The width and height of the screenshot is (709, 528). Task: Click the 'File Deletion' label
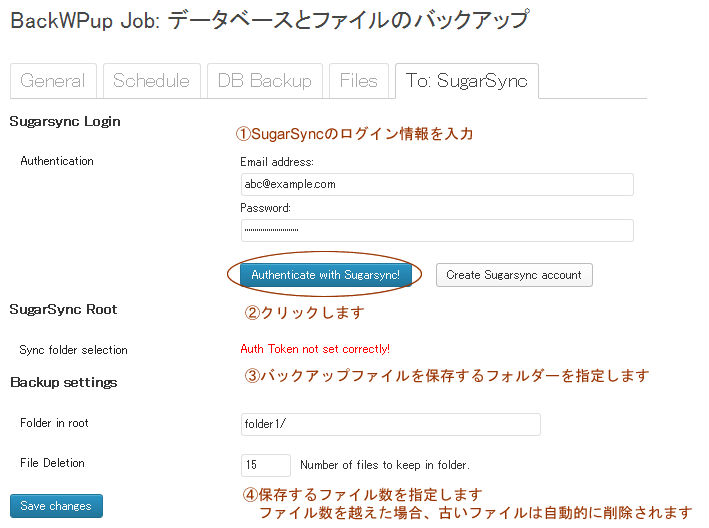point(52,463)
